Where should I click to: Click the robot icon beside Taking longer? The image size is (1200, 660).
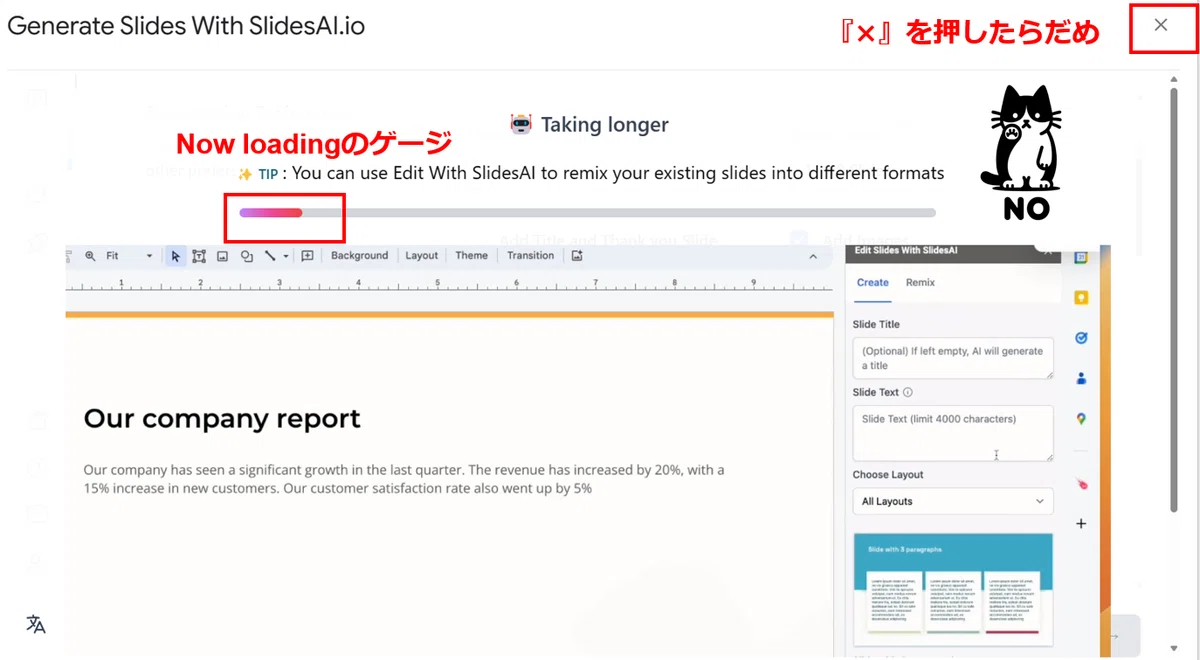(521, 124)
